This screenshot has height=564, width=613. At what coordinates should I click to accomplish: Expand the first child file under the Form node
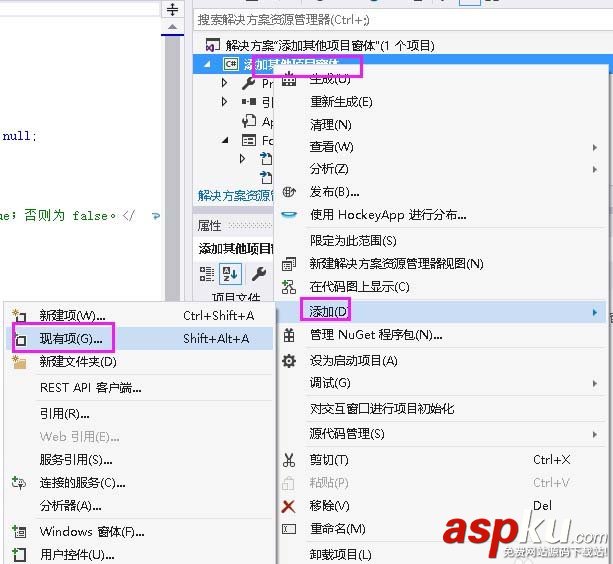coord(242,159)
